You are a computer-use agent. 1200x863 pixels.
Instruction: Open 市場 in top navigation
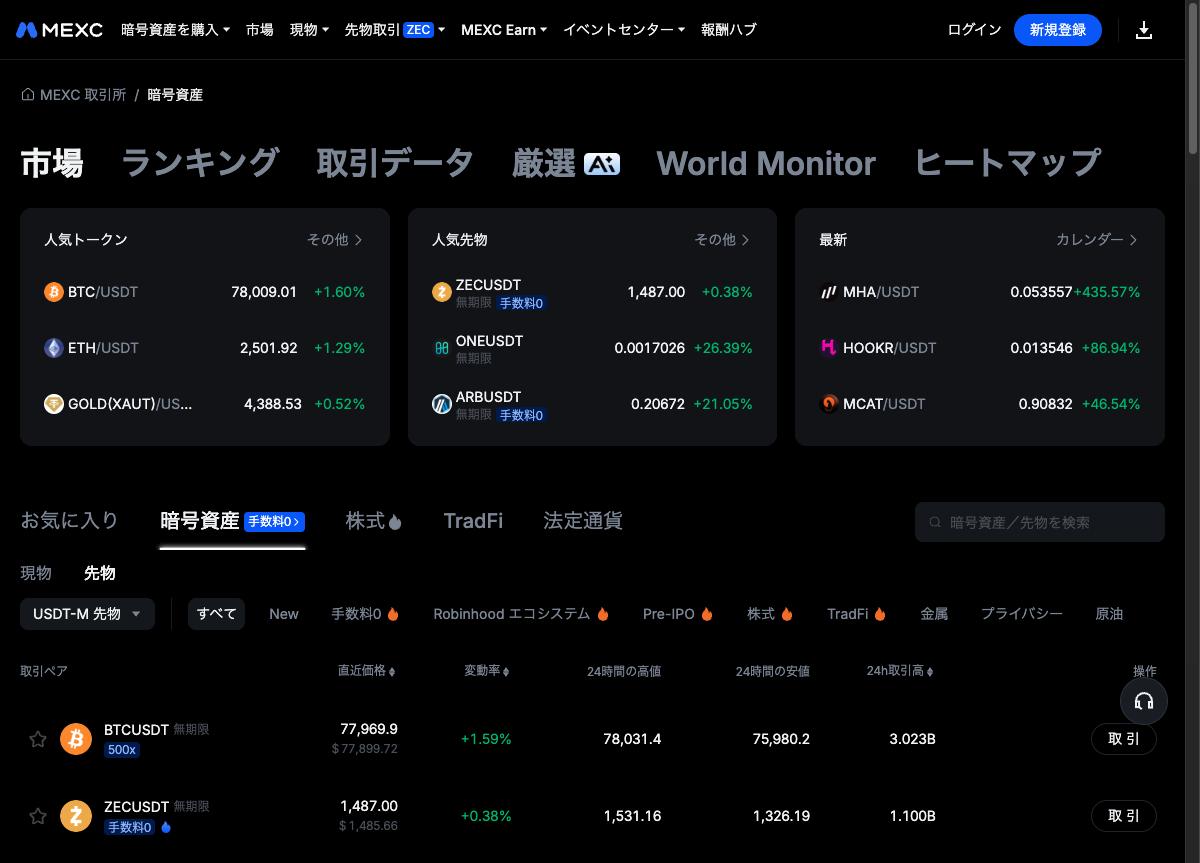pyautogui.click(x=260, y=30)
